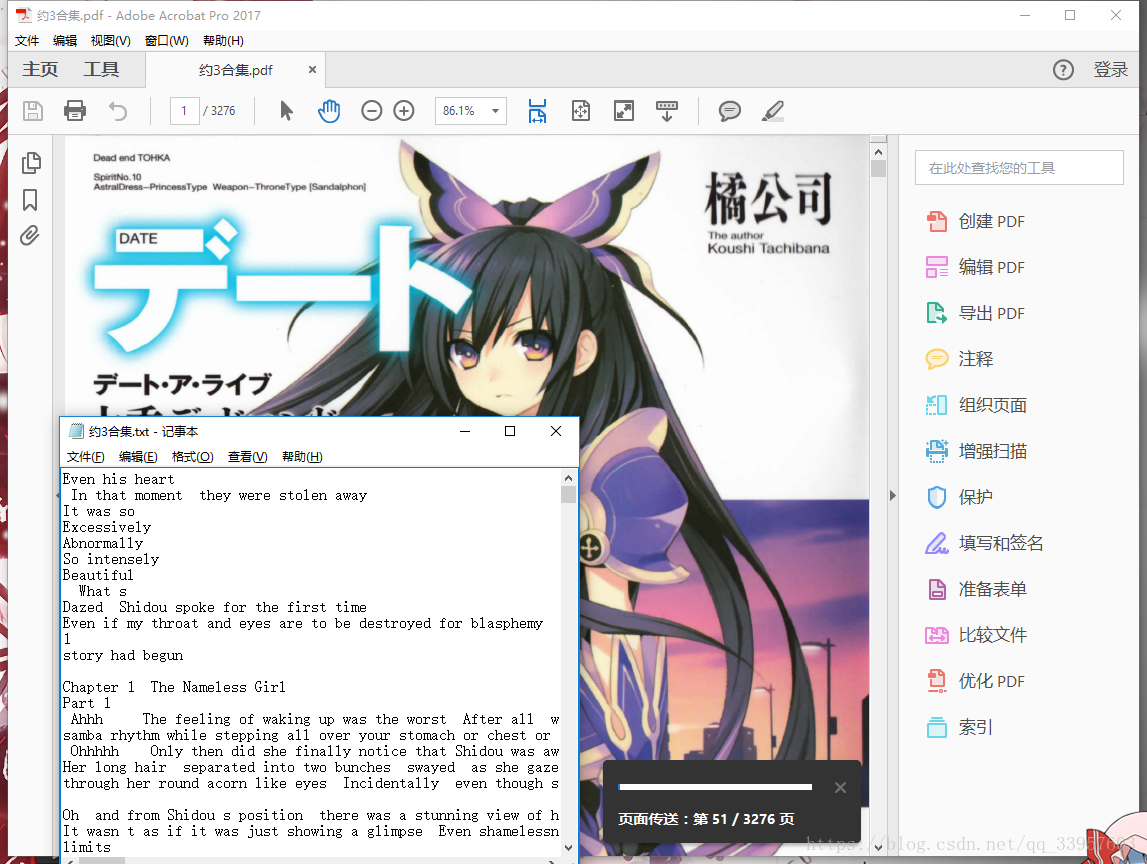Click the 'Dead end TOHKA' text on cover
Screen dimensions: 1147x864
(132, 157)
